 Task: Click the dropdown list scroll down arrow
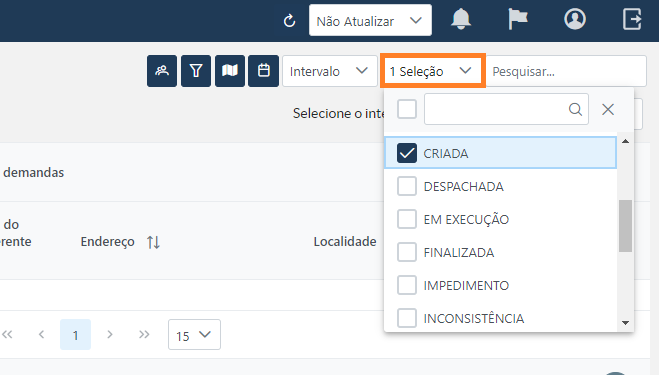tap(625, 322)
